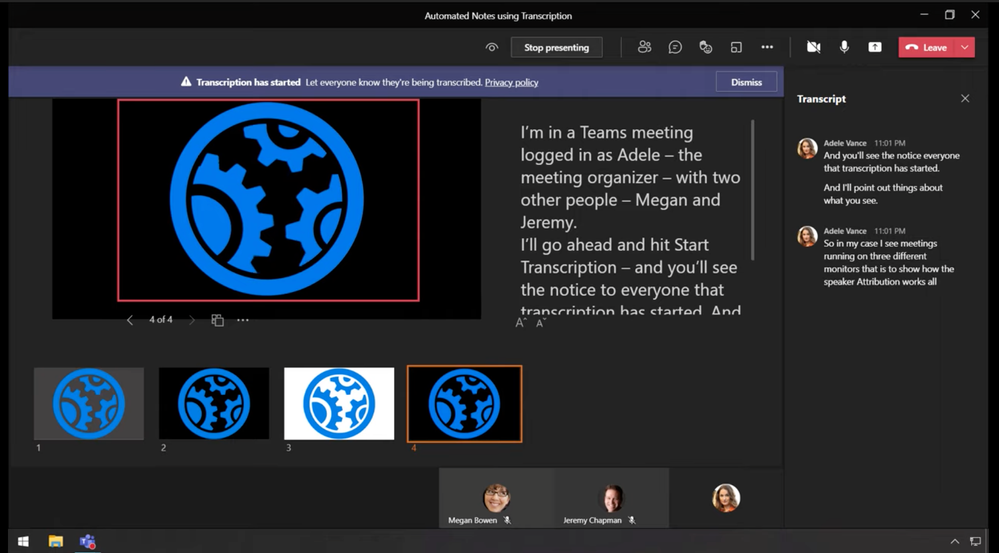Click the Transcript panel heading
The width and height of the screenshot is (999, 553).
pyautogui.click(x=821, y=99)
